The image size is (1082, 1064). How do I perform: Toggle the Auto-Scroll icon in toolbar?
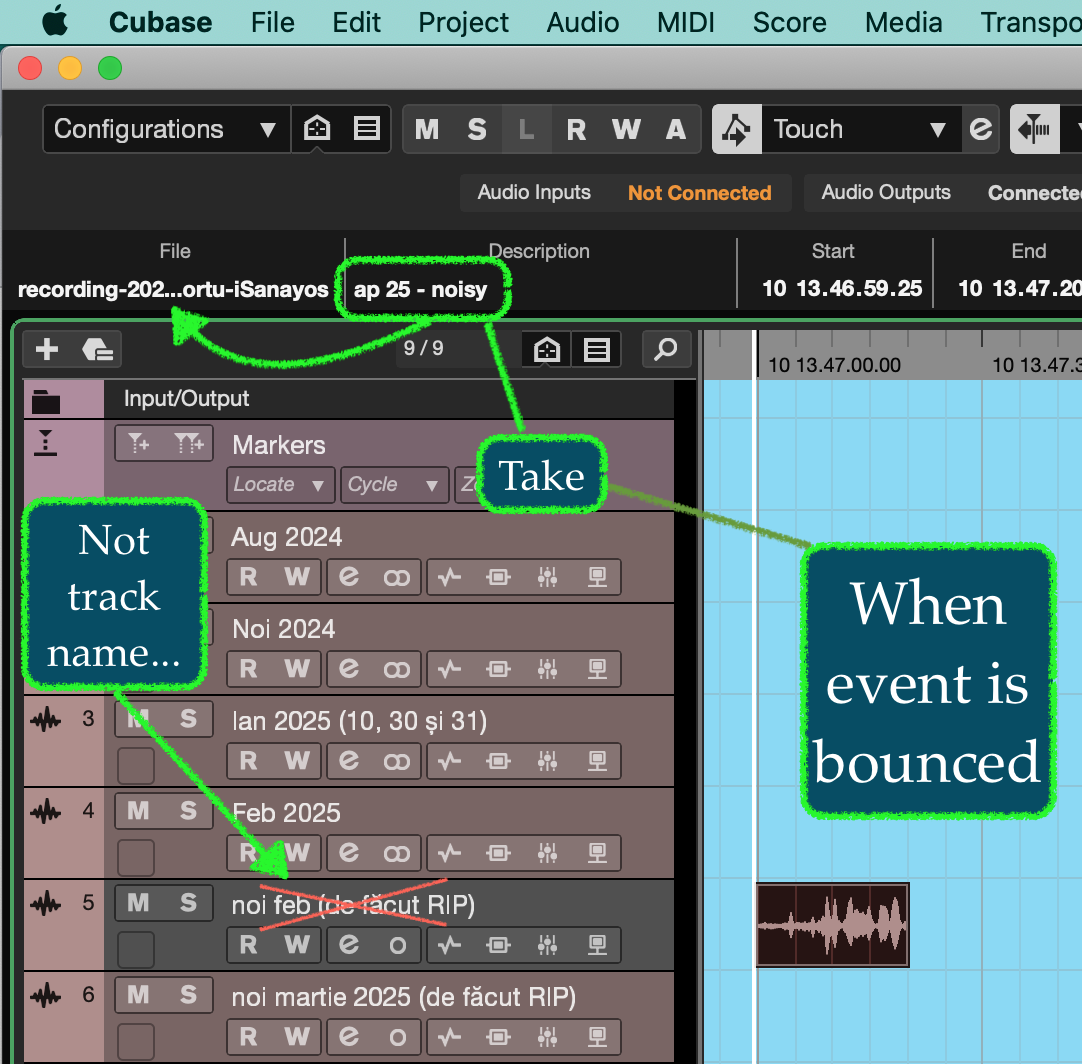pos(1034,129)
